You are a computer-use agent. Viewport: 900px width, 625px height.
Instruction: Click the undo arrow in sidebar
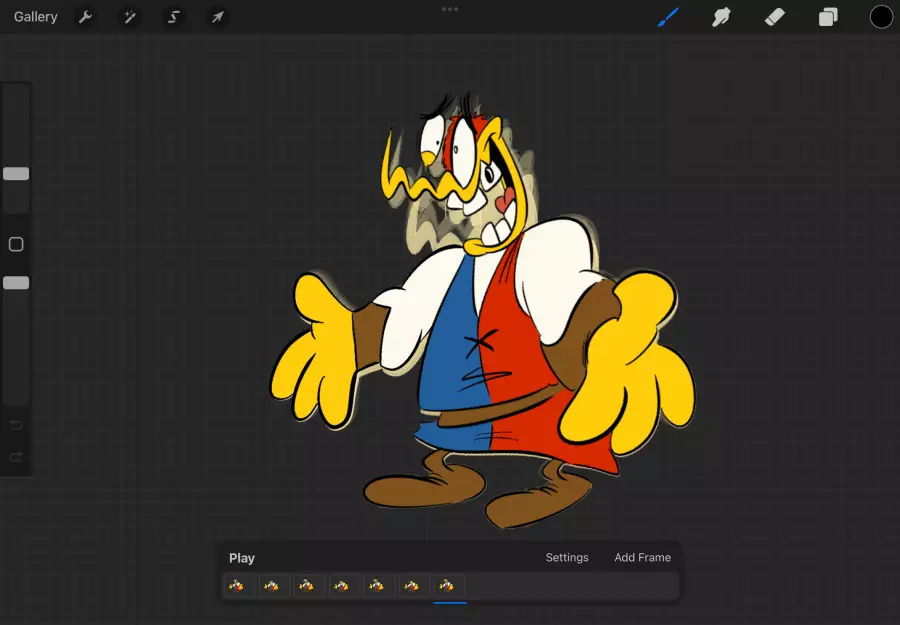16,426
